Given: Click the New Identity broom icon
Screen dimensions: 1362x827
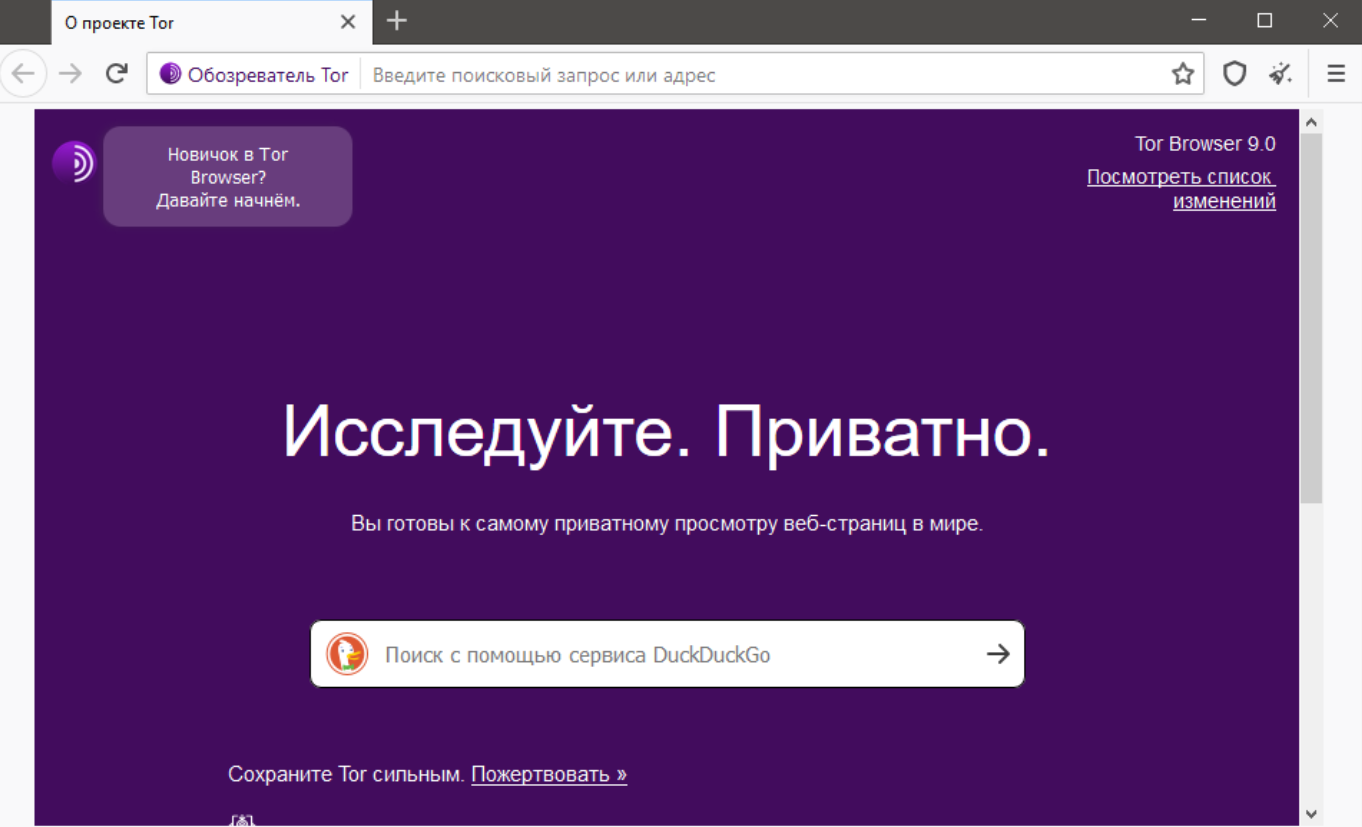Looking at the screenshot, I should tap(1281, 74).
